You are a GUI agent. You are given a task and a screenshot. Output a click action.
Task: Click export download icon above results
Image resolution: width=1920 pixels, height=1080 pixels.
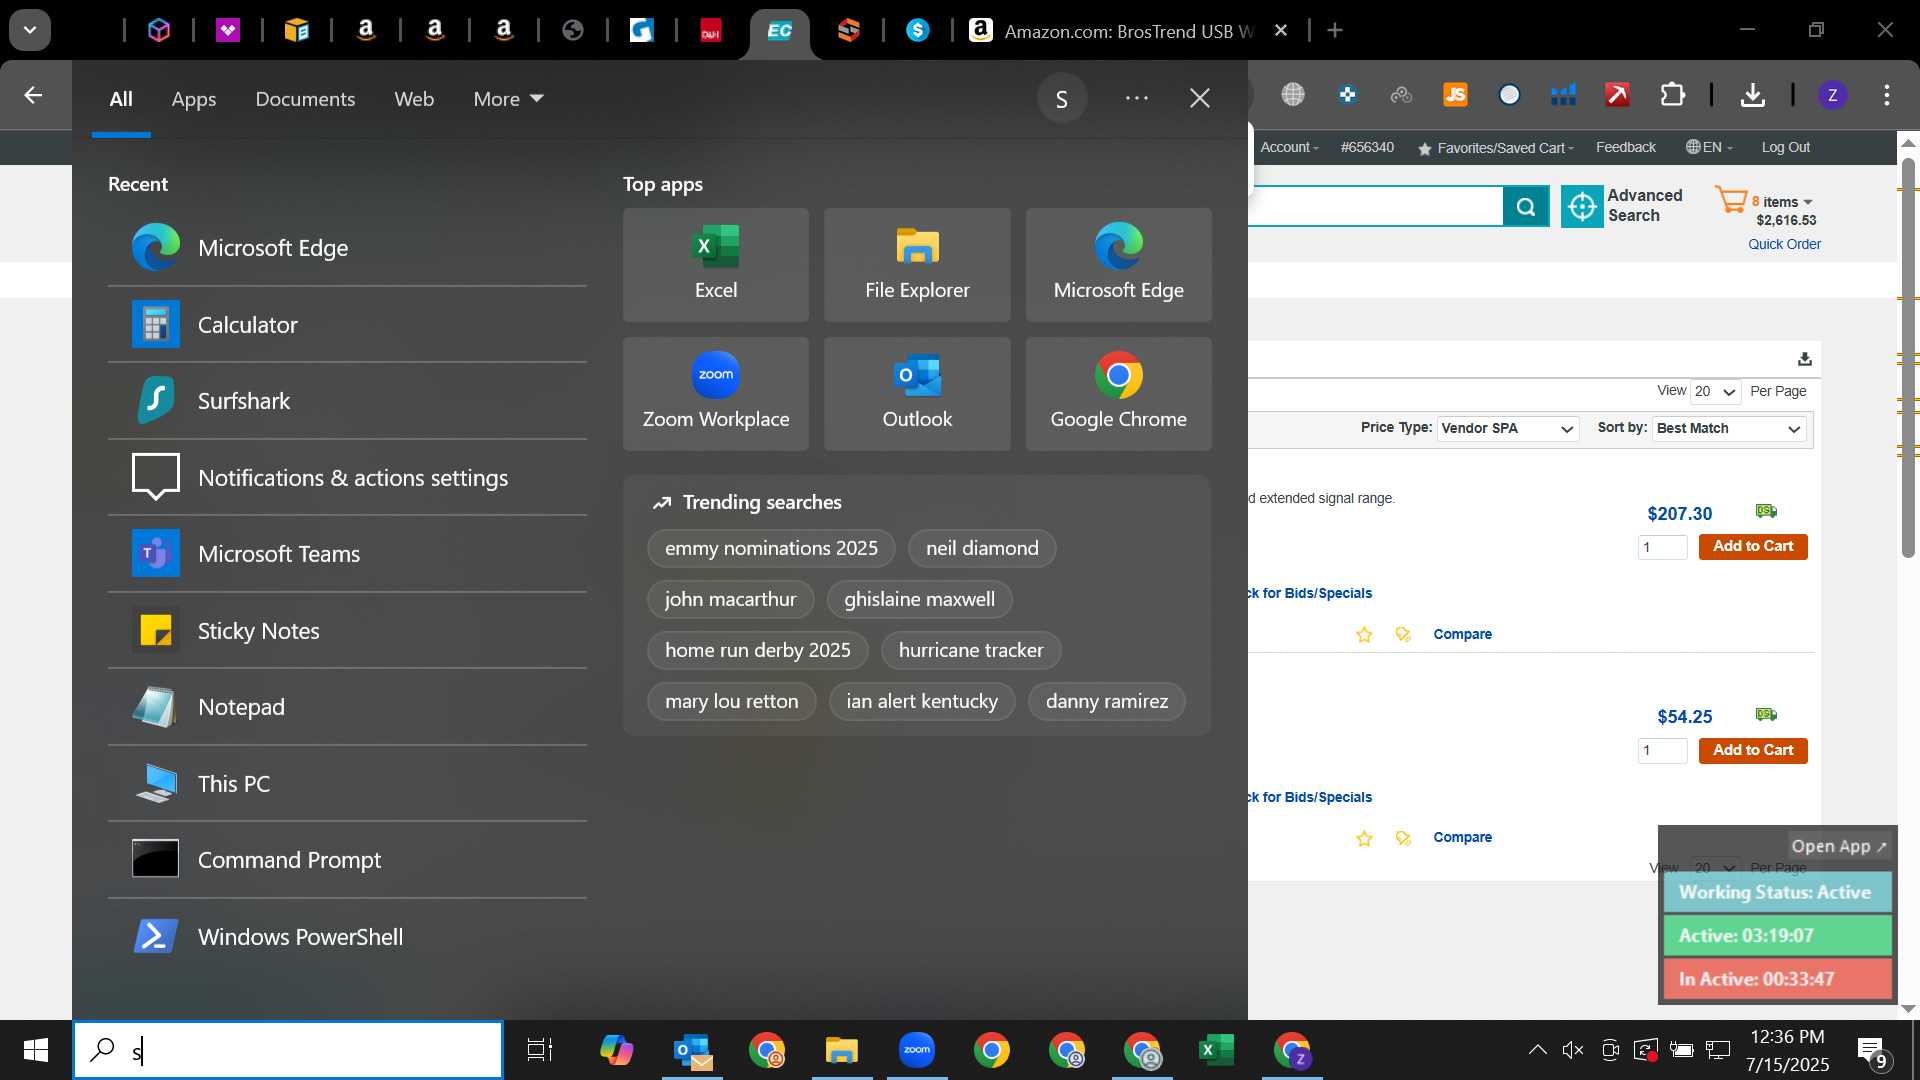pyautogui.click(x=1805, y=359)
